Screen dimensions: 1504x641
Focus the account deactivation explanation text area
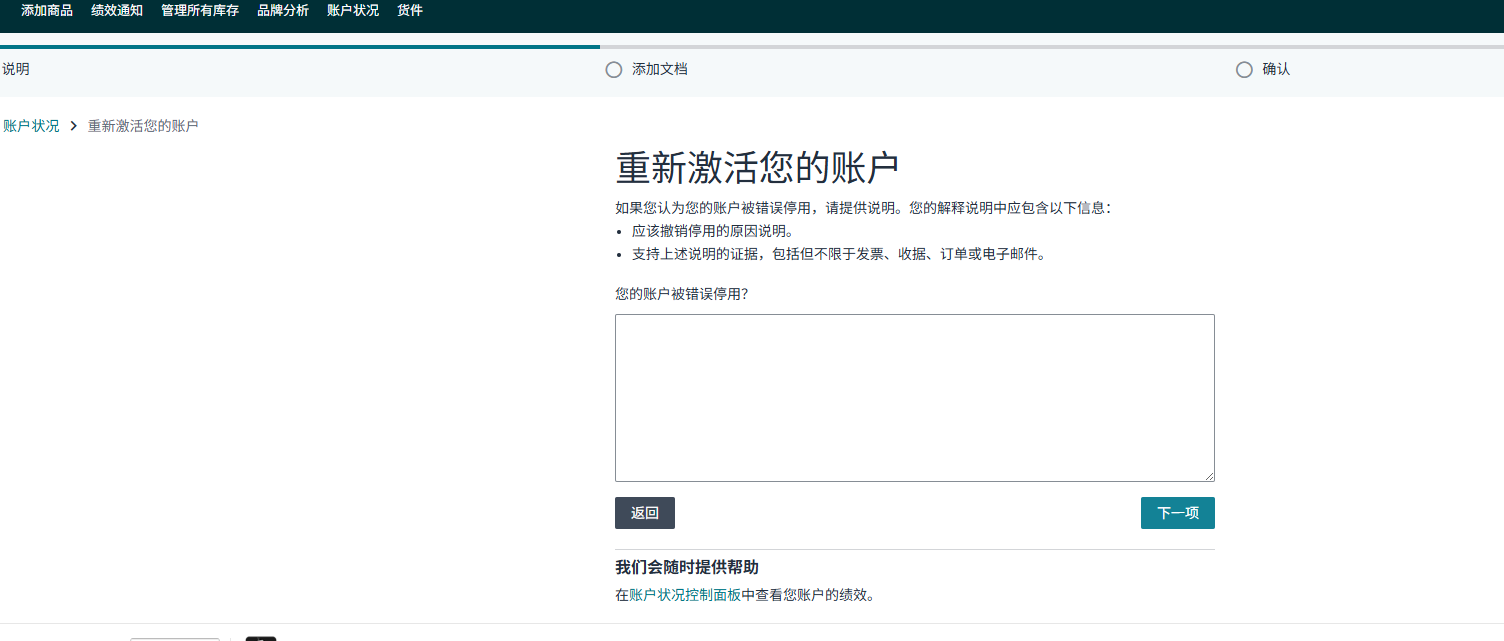point(914,397)
